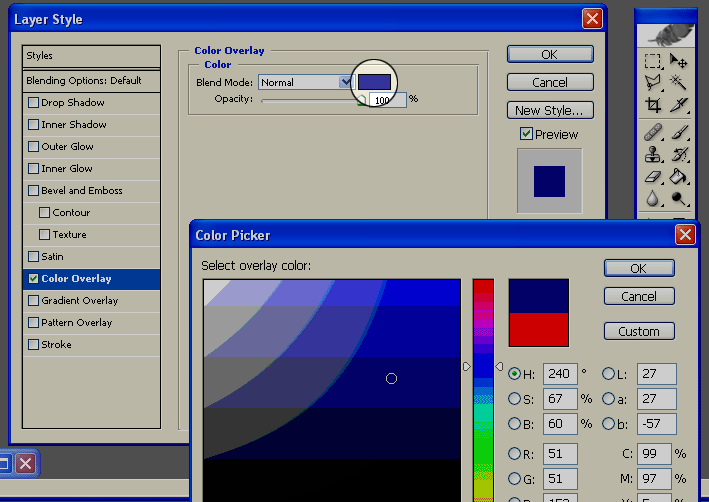Activate the Magic Wand tool
This screenshot has height=502, width=709.
(x=680, y=83)
